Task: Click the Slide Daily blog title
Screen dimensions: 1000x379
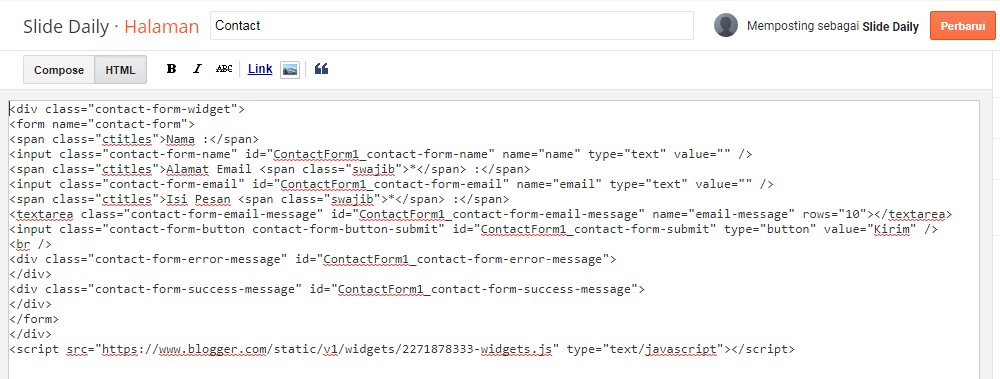Action: [x=66, y=26]
